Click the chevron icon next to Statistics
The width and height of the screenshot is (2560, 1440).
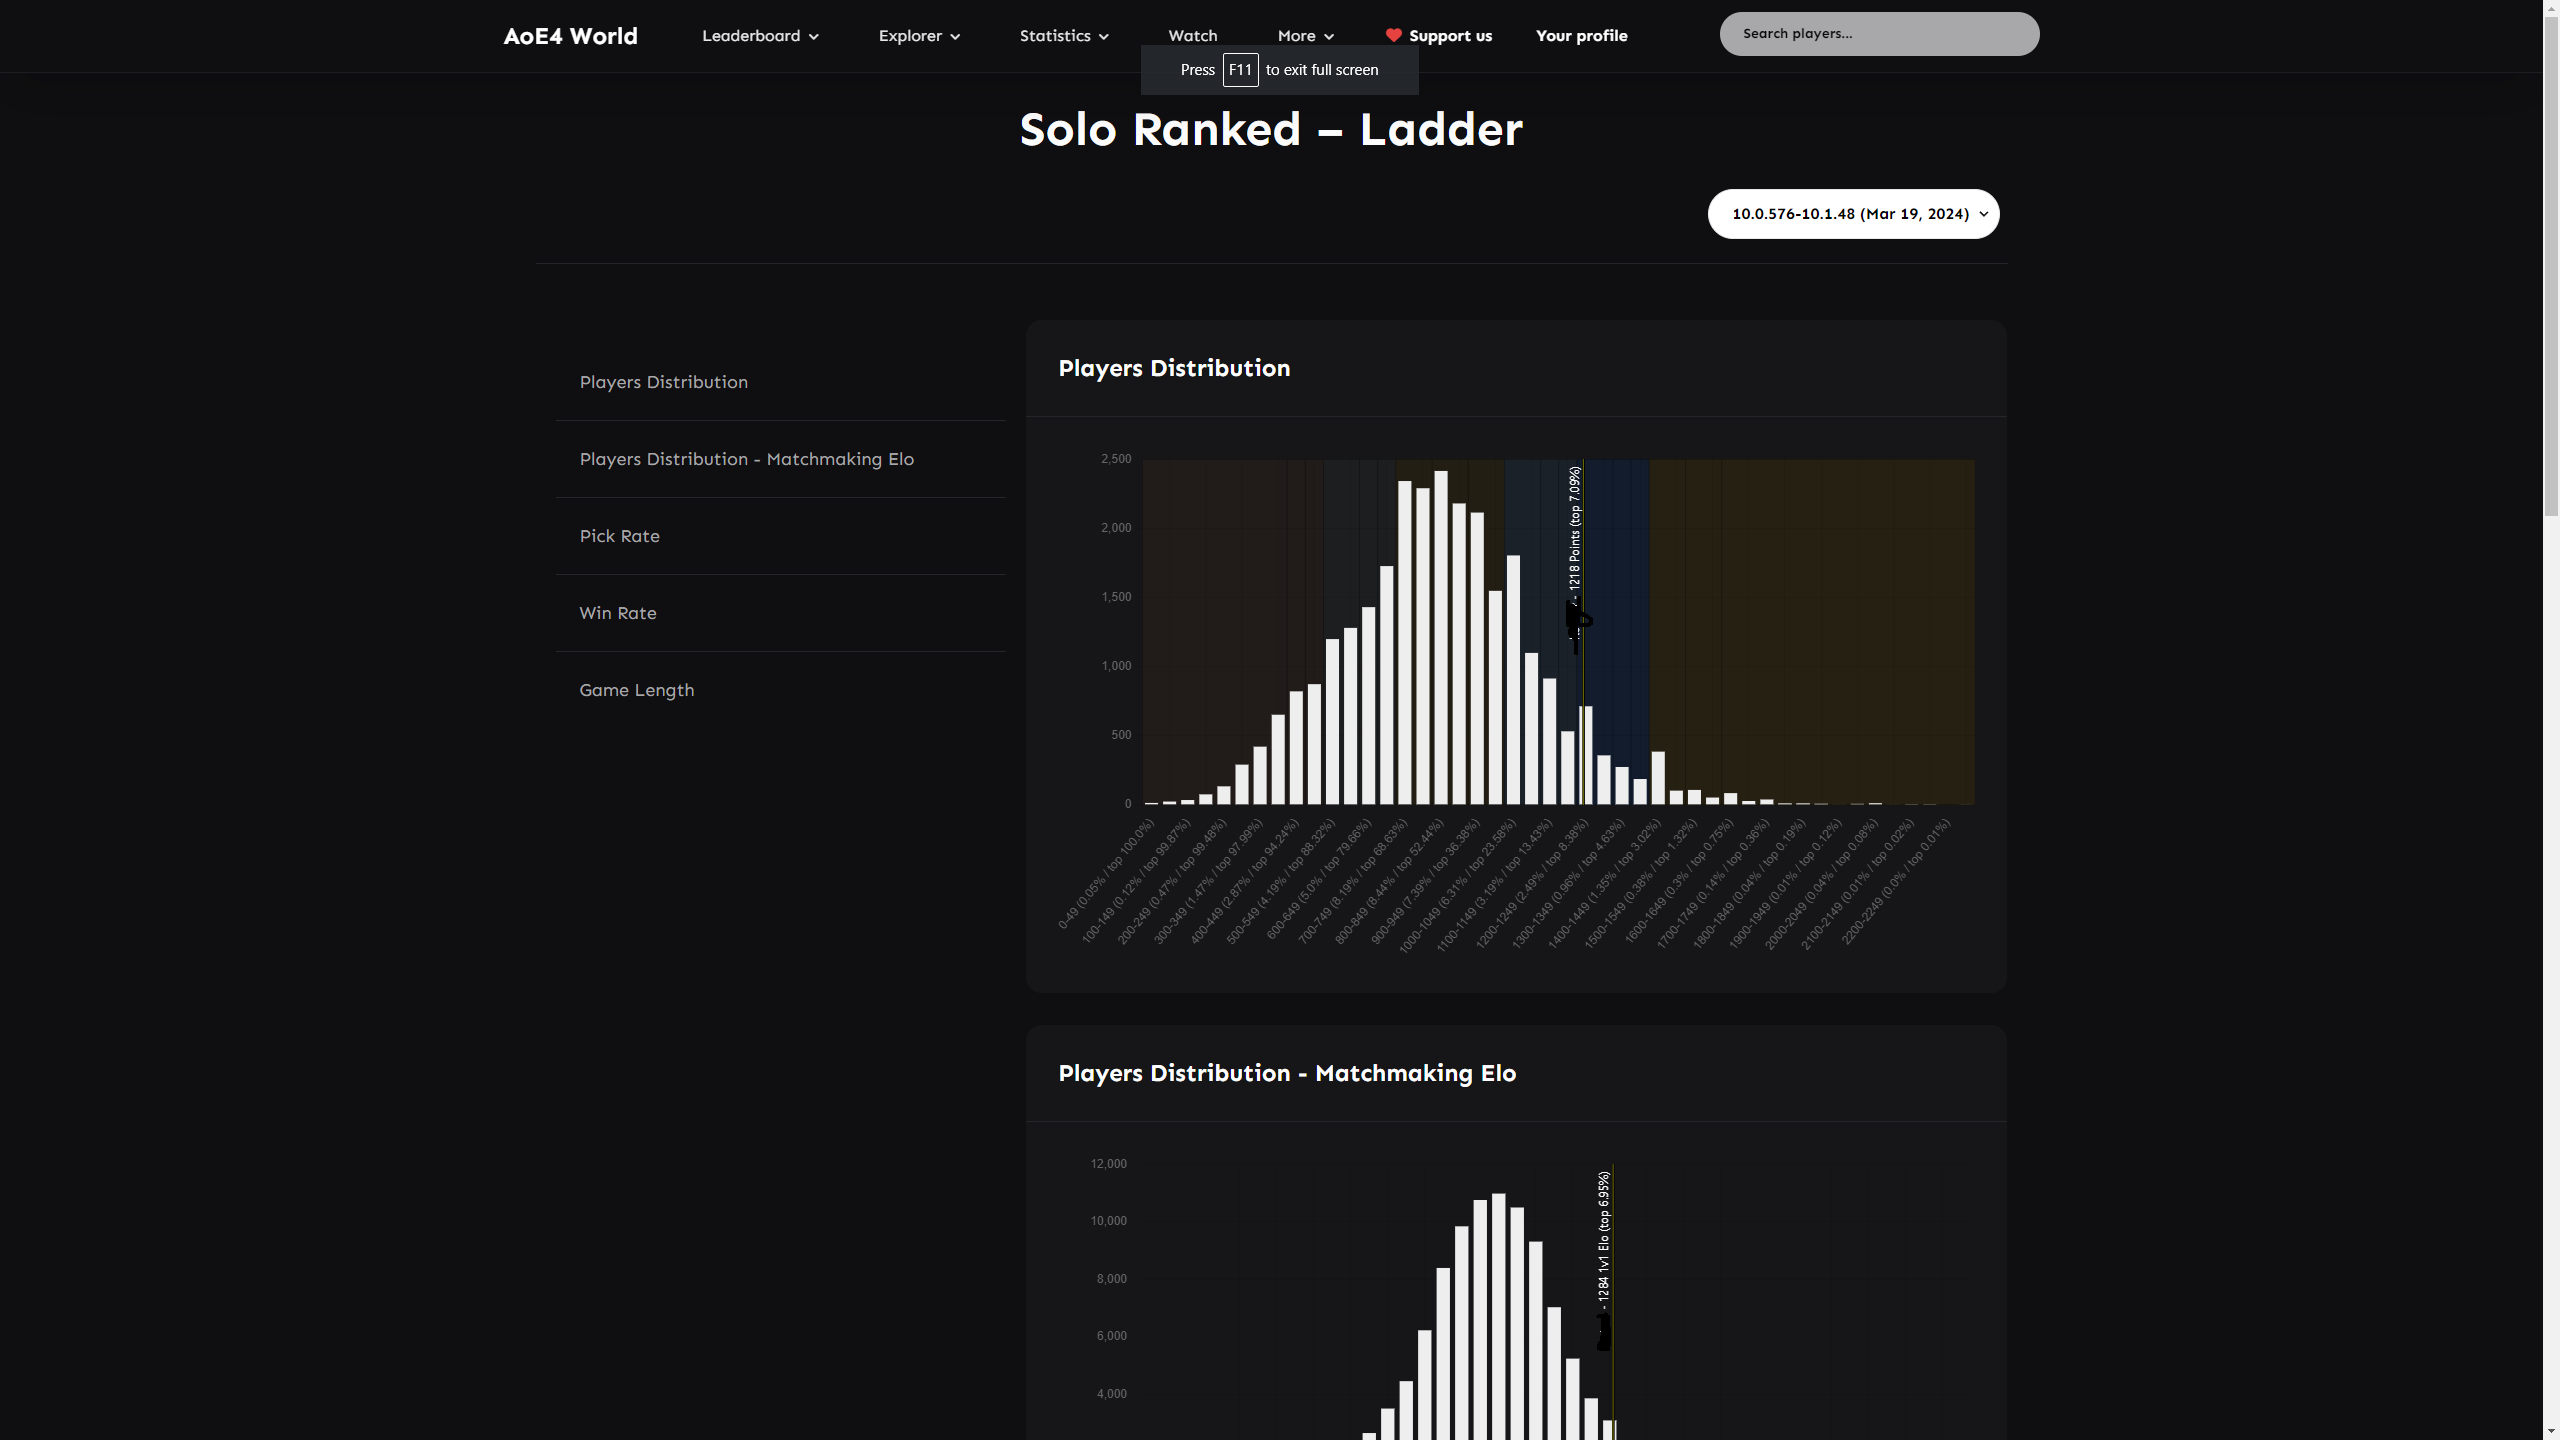pyautogui.click(x=1103, y=37)
